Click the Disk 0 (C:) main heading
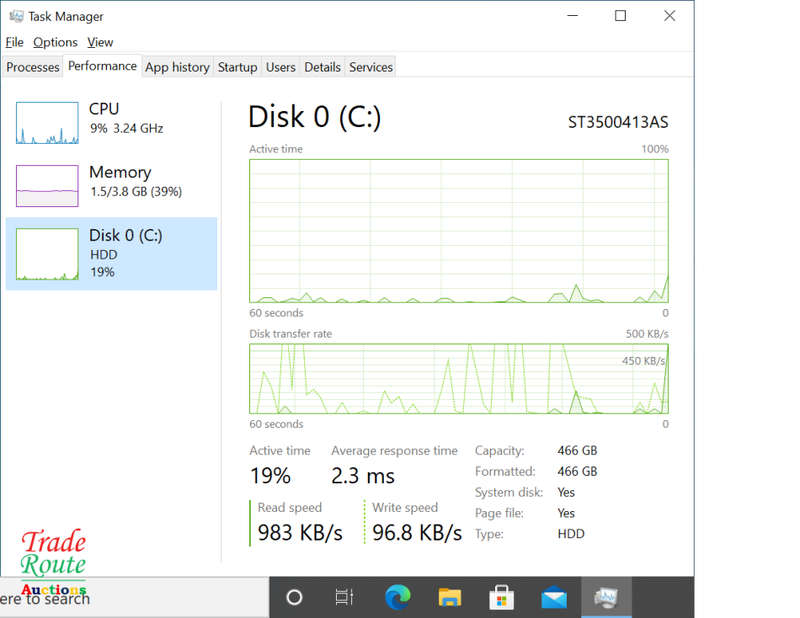This screenshot has height=618, width=800. pyautogui.click(x=314, y=117)
